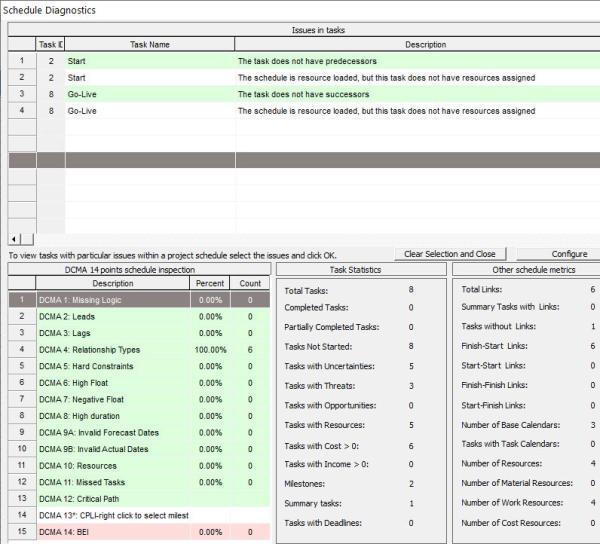This screenshot has width=600, height=544.
Task: Select DCMA 9A: Invalid Forecast Dates row
Action: click(139, 433)
